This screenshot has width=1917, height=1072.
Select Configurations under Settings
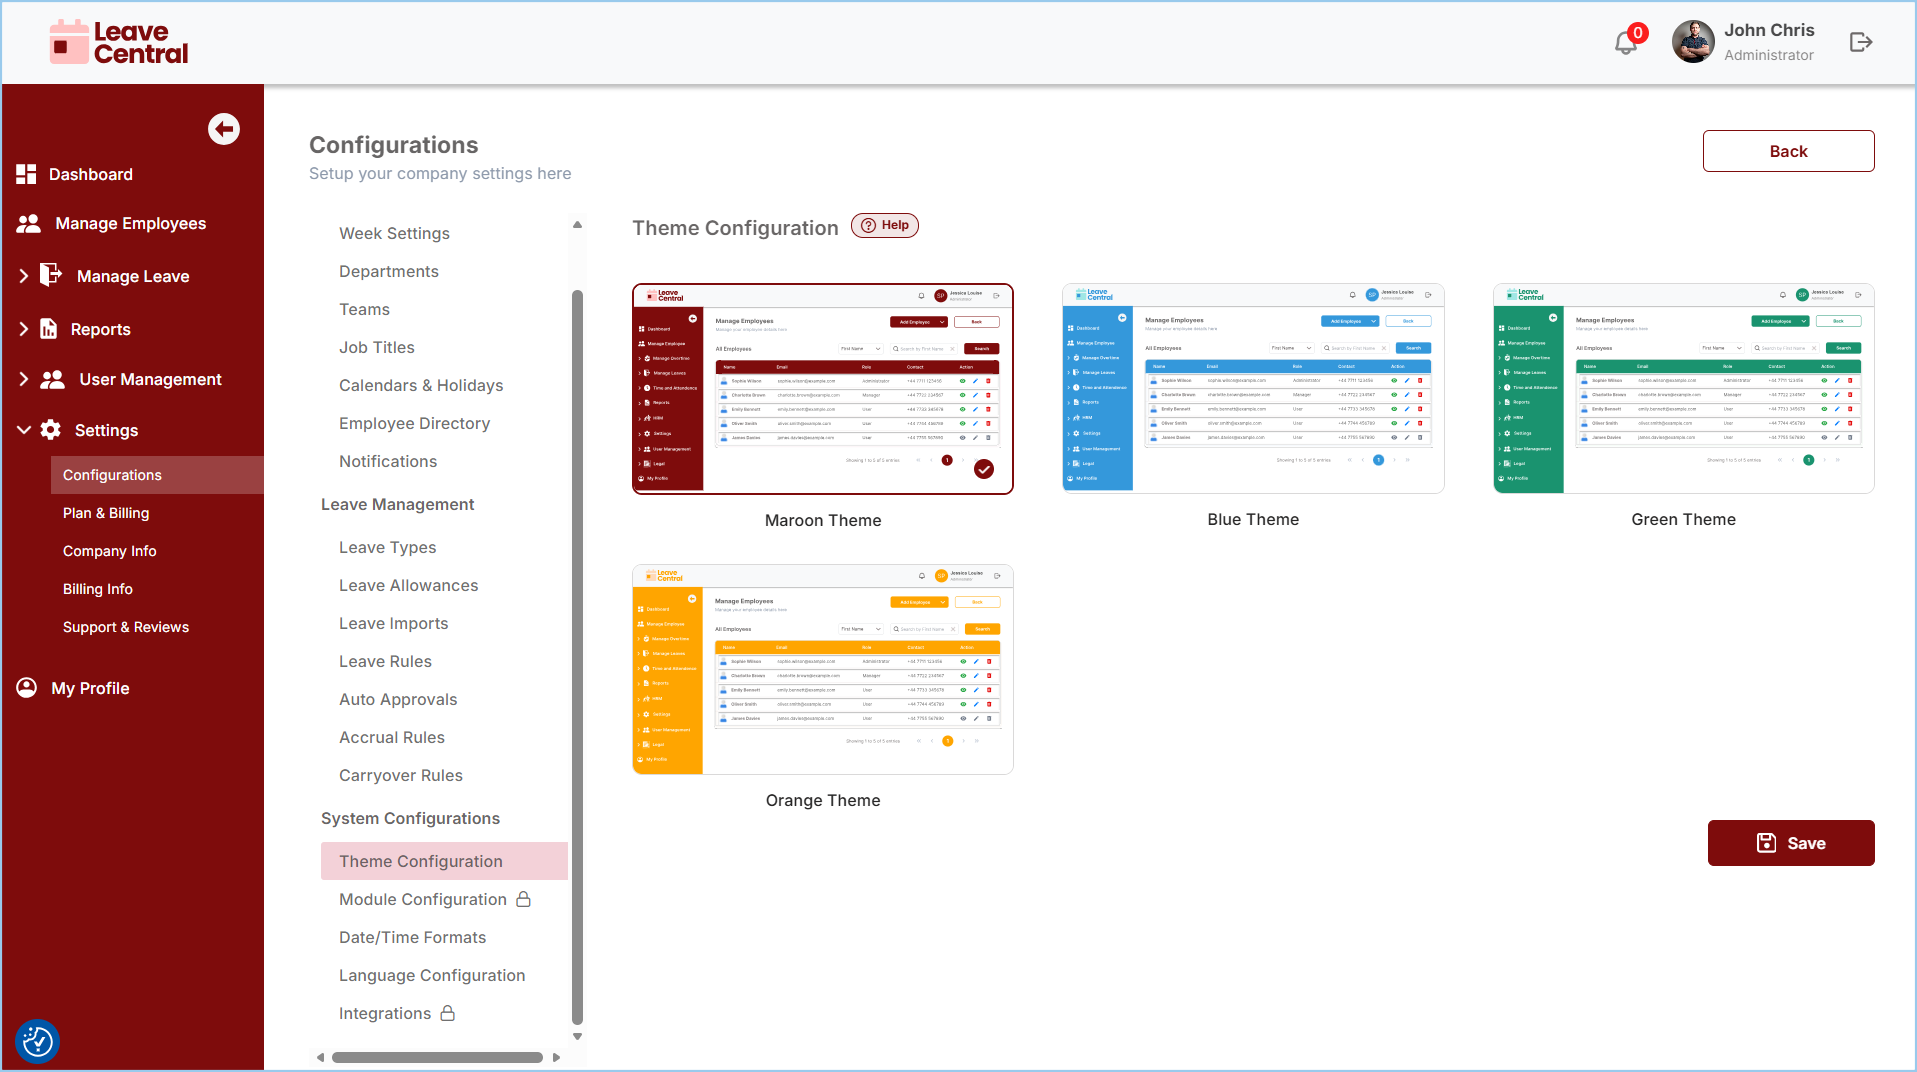[157, 475]
